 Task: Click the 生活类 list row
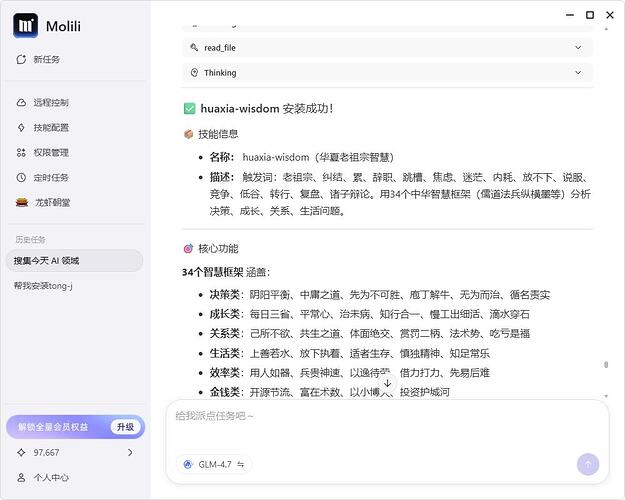(x=350, y=353)
